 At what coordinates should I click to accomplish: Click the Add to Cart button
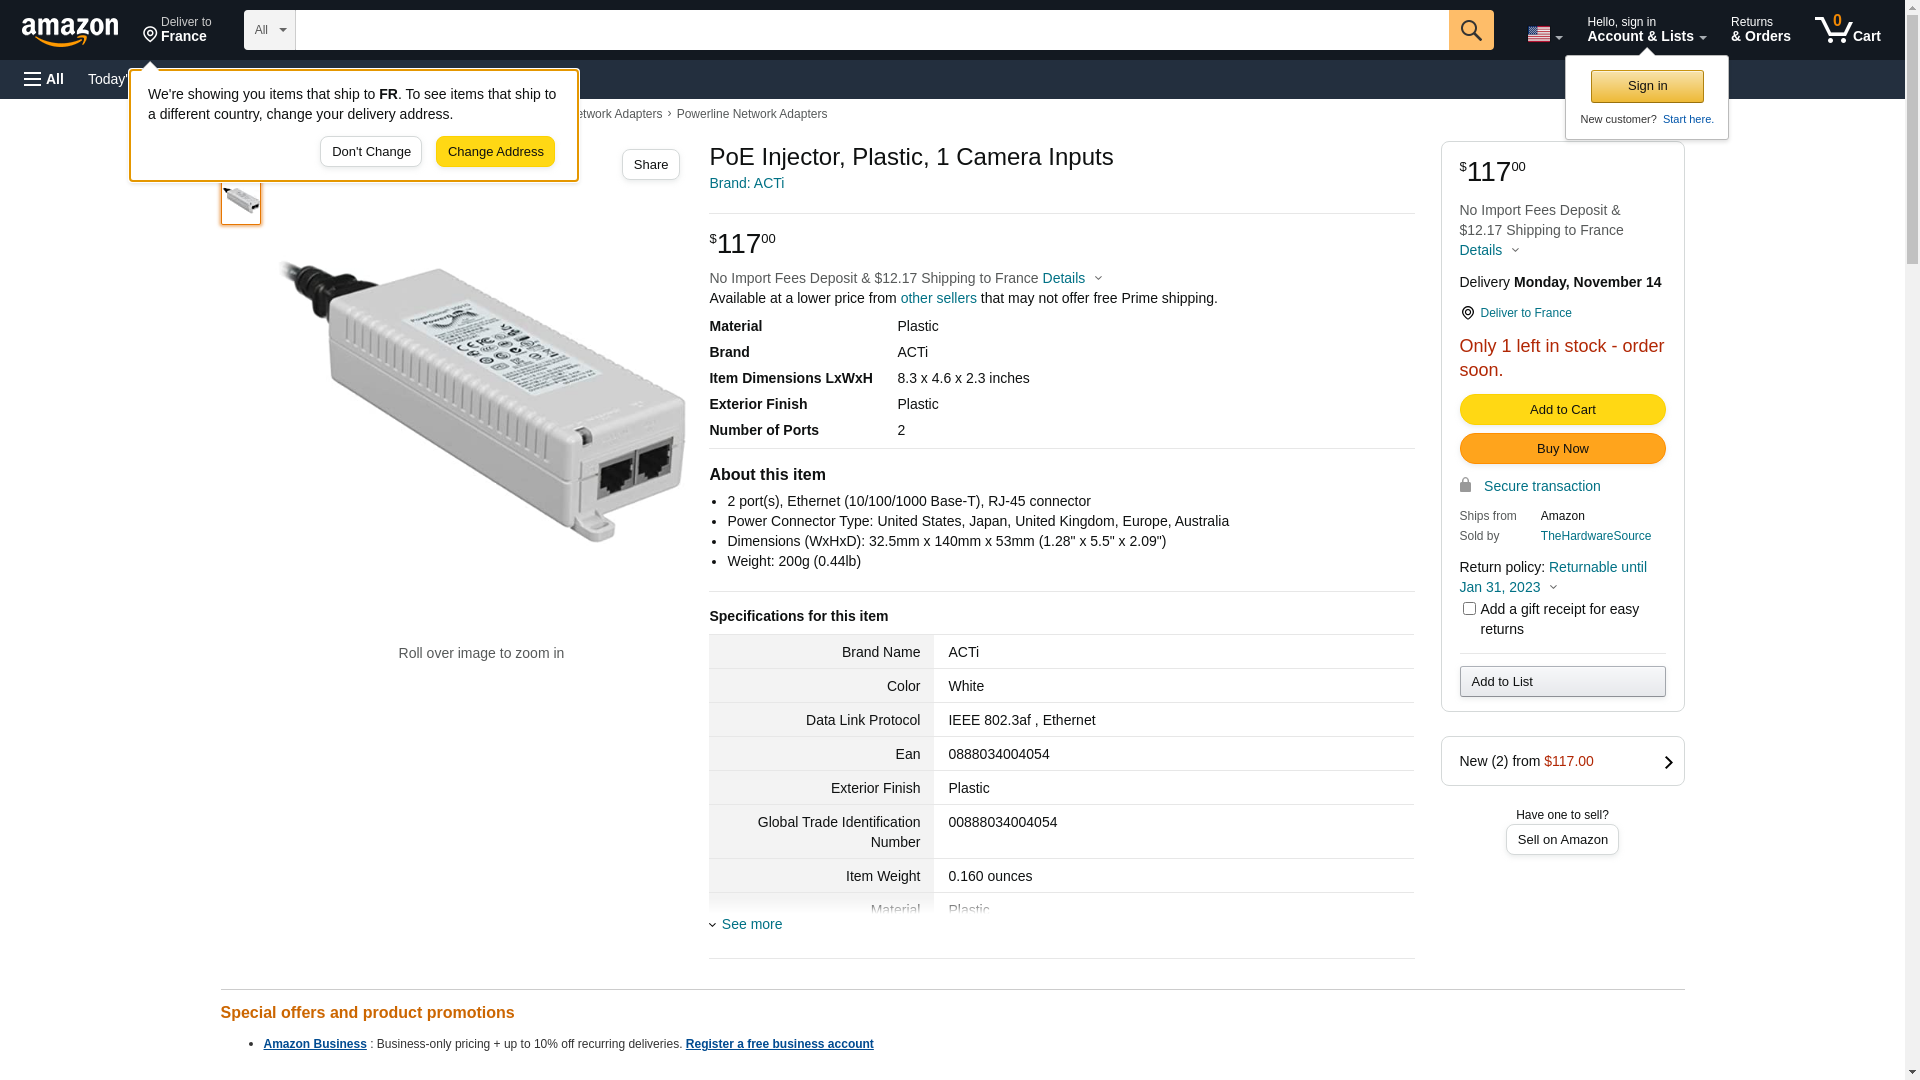click(1562, 410)
